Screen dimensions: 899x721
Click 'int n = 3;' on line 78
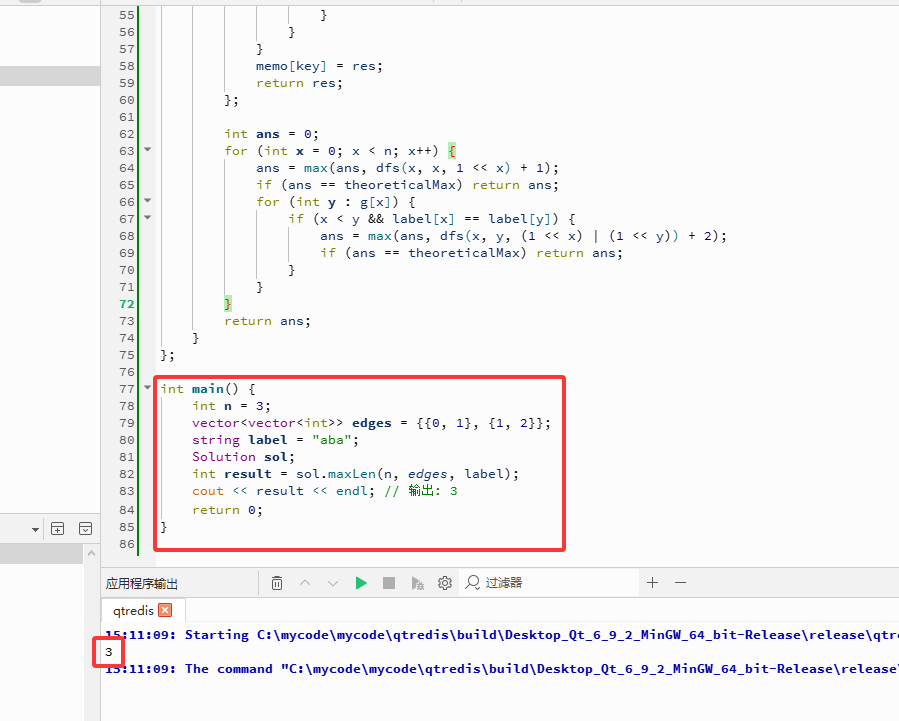[x=231, y=406]
